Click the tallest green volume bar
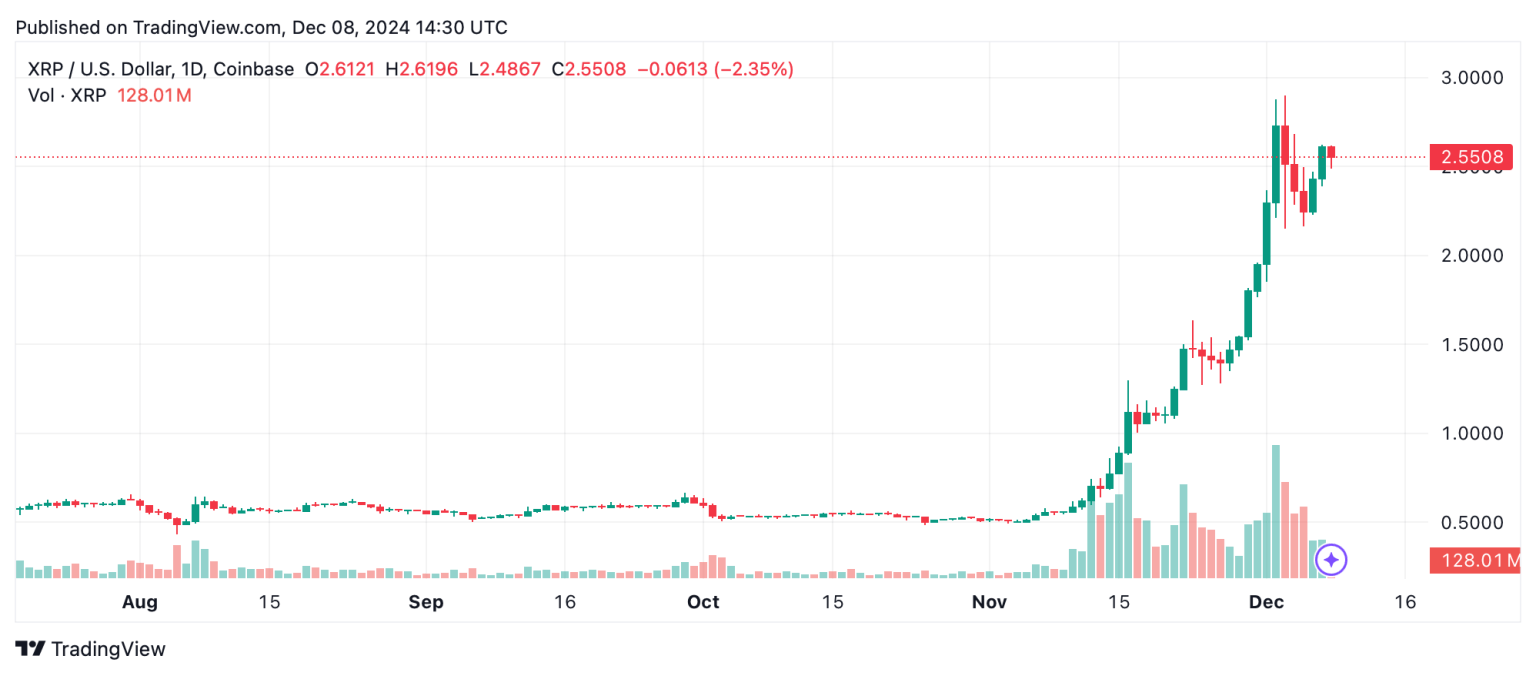 point(1275,510)
